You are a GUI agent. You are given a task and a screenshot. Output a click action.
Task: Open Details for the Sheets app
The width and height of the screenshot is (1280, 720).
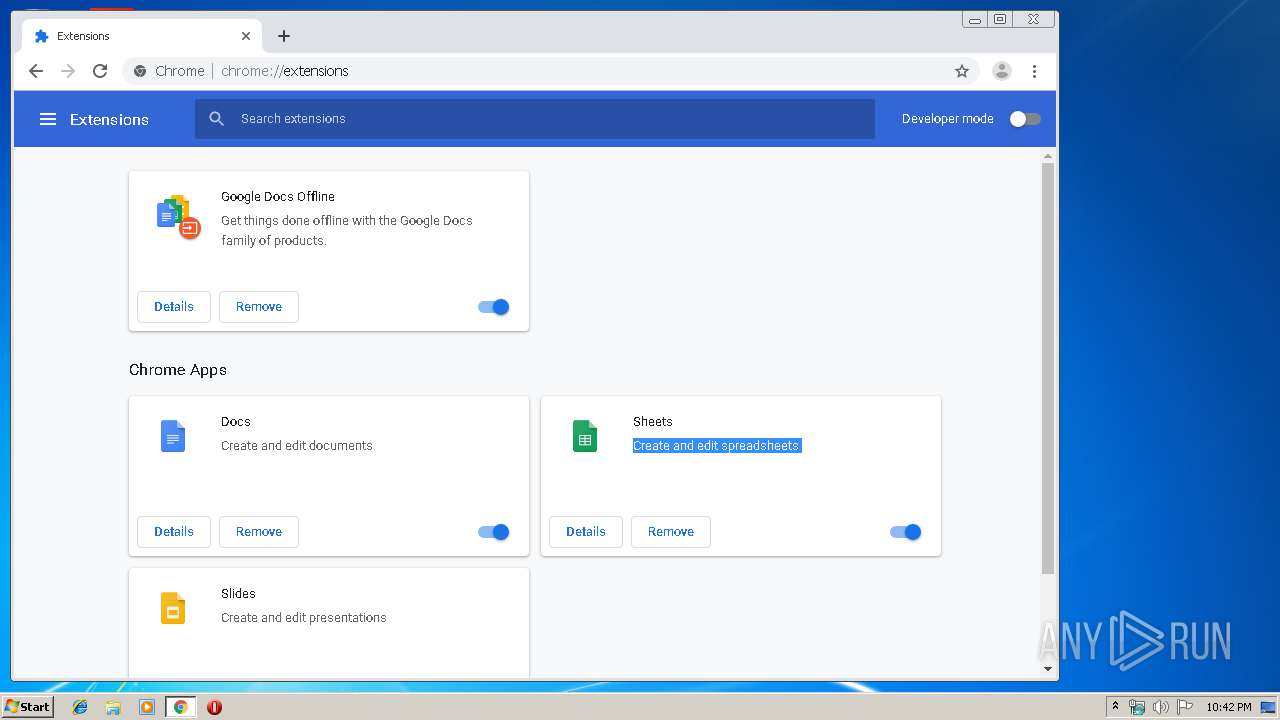pos(586,532)
